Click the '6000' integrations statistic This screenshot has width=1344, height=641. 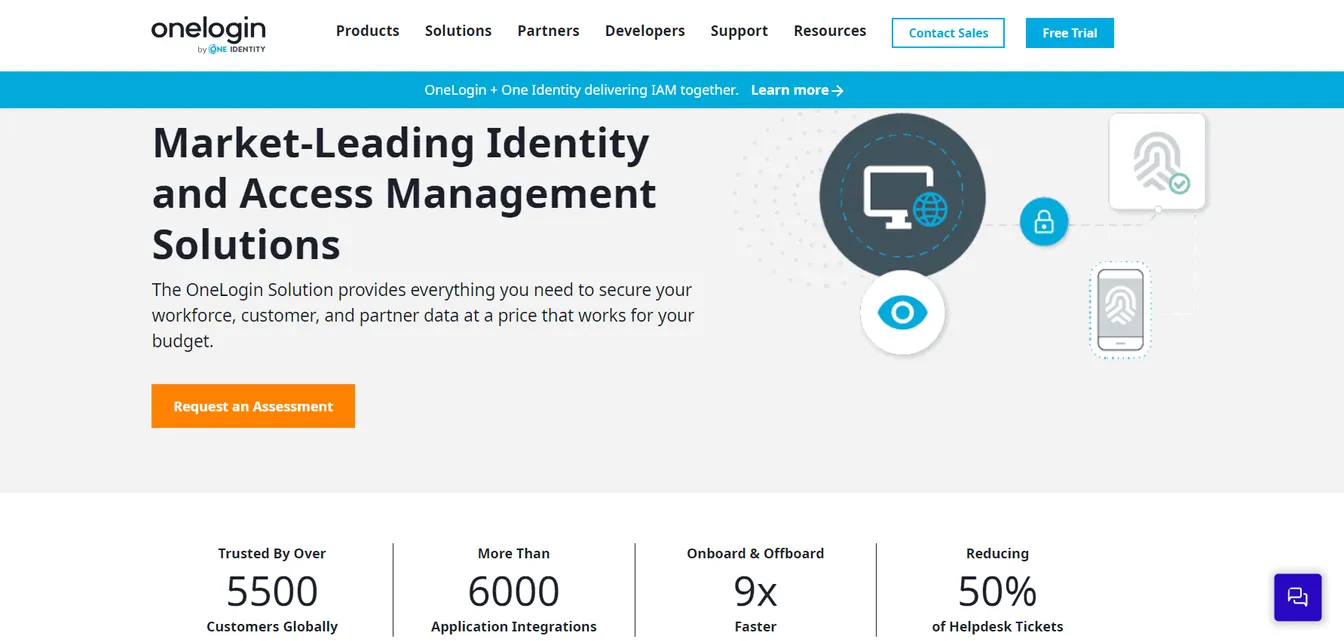514,592
